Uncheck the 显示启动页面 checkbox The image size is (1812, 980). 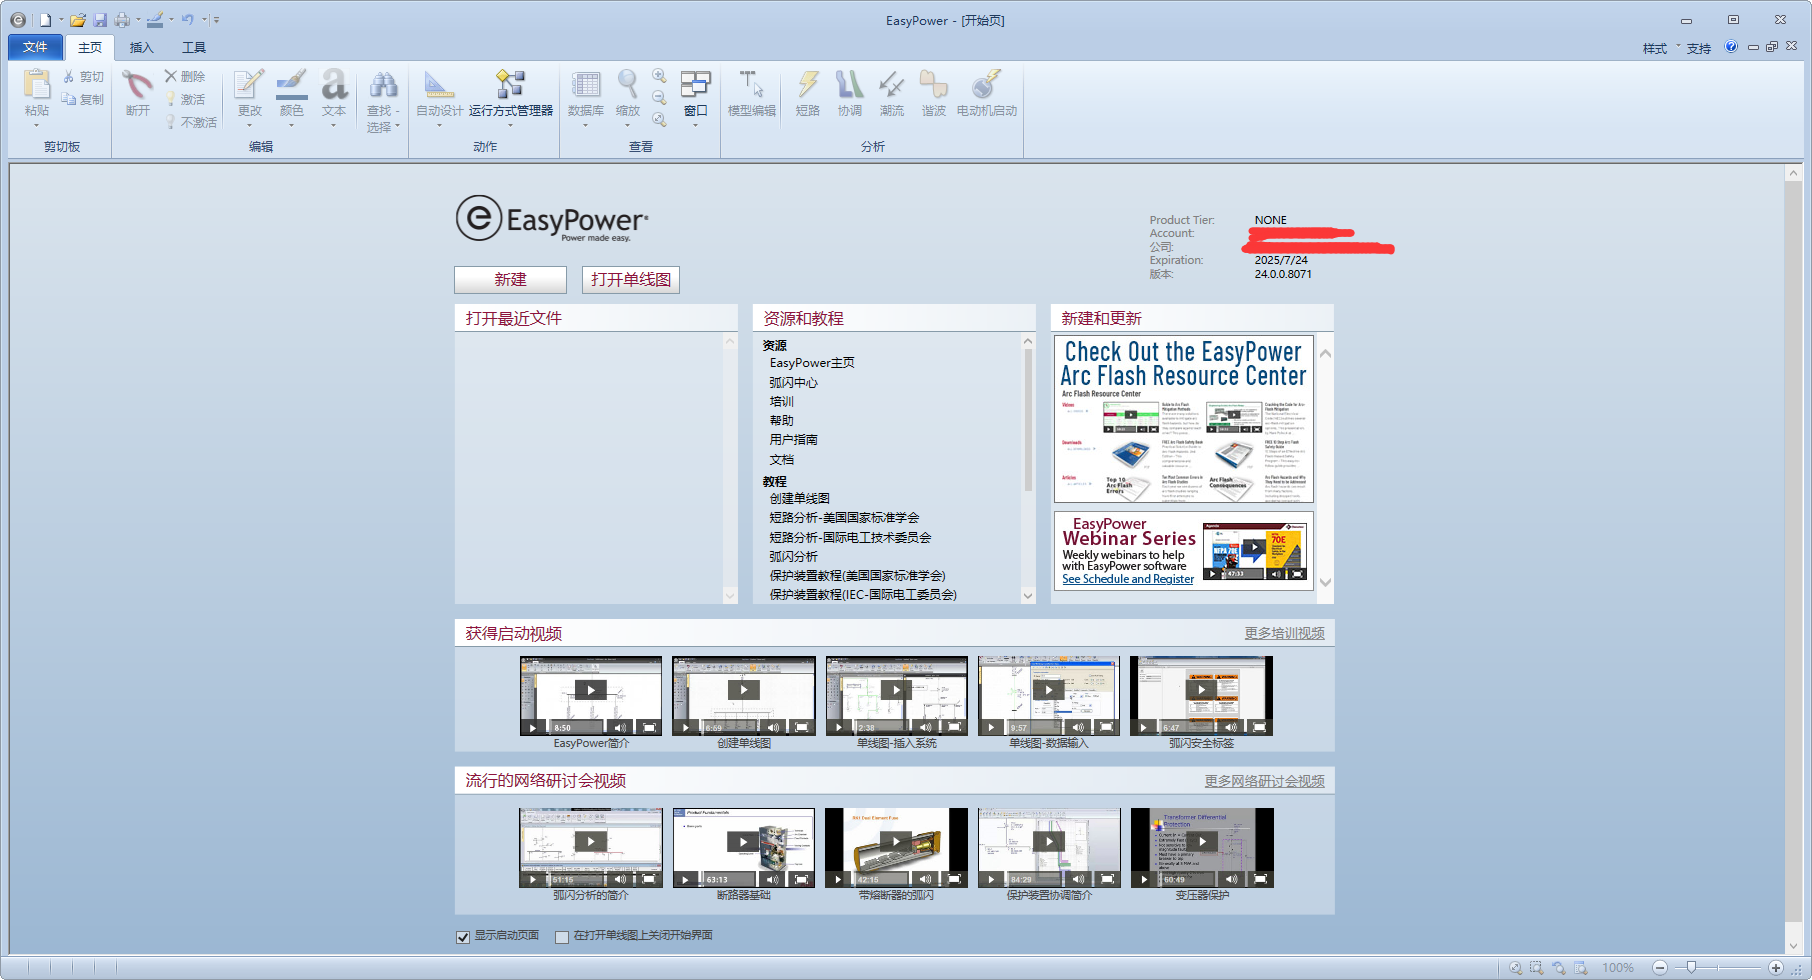[x=463, y=937]
